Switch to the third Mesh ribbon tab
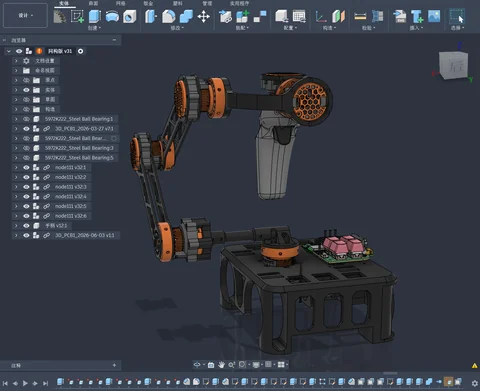480x391 pixels. pos(120,3)
